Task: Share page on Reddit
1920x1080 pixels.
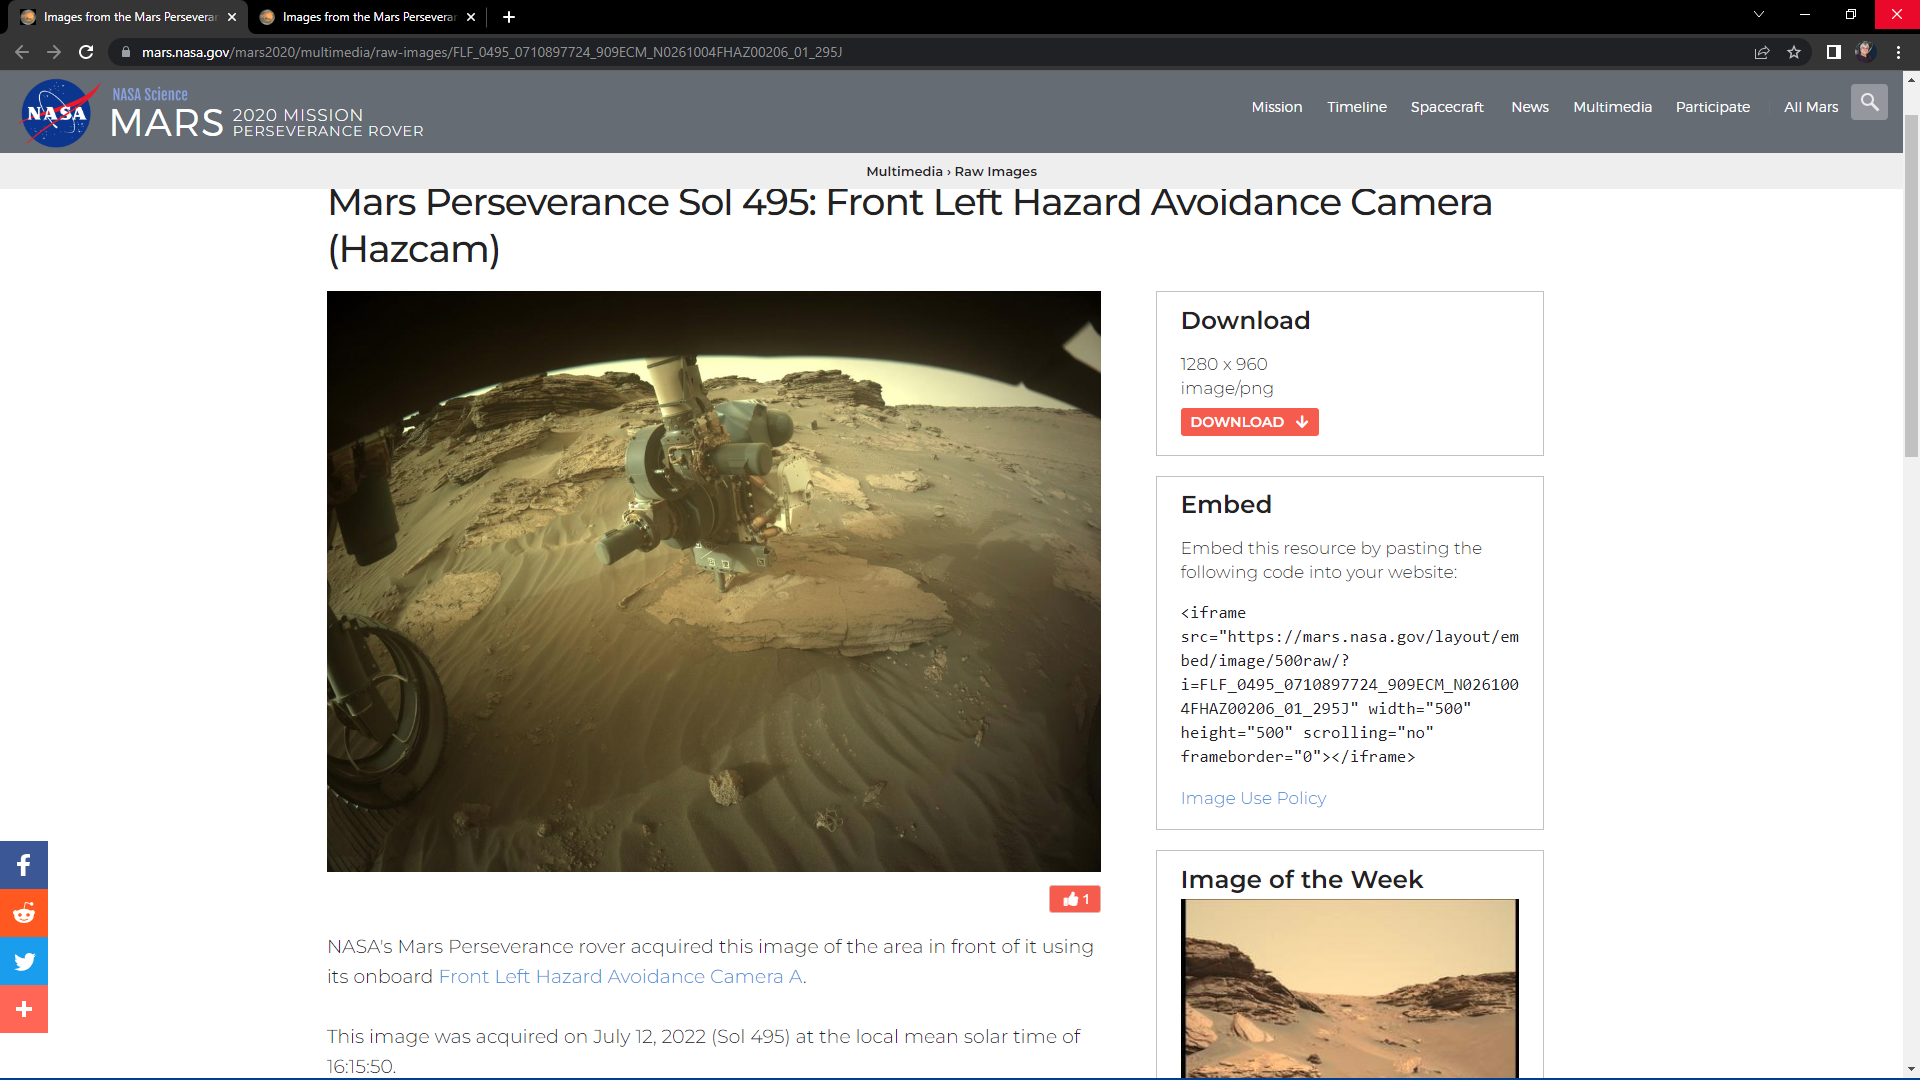Action: click(x=24, y=913)
